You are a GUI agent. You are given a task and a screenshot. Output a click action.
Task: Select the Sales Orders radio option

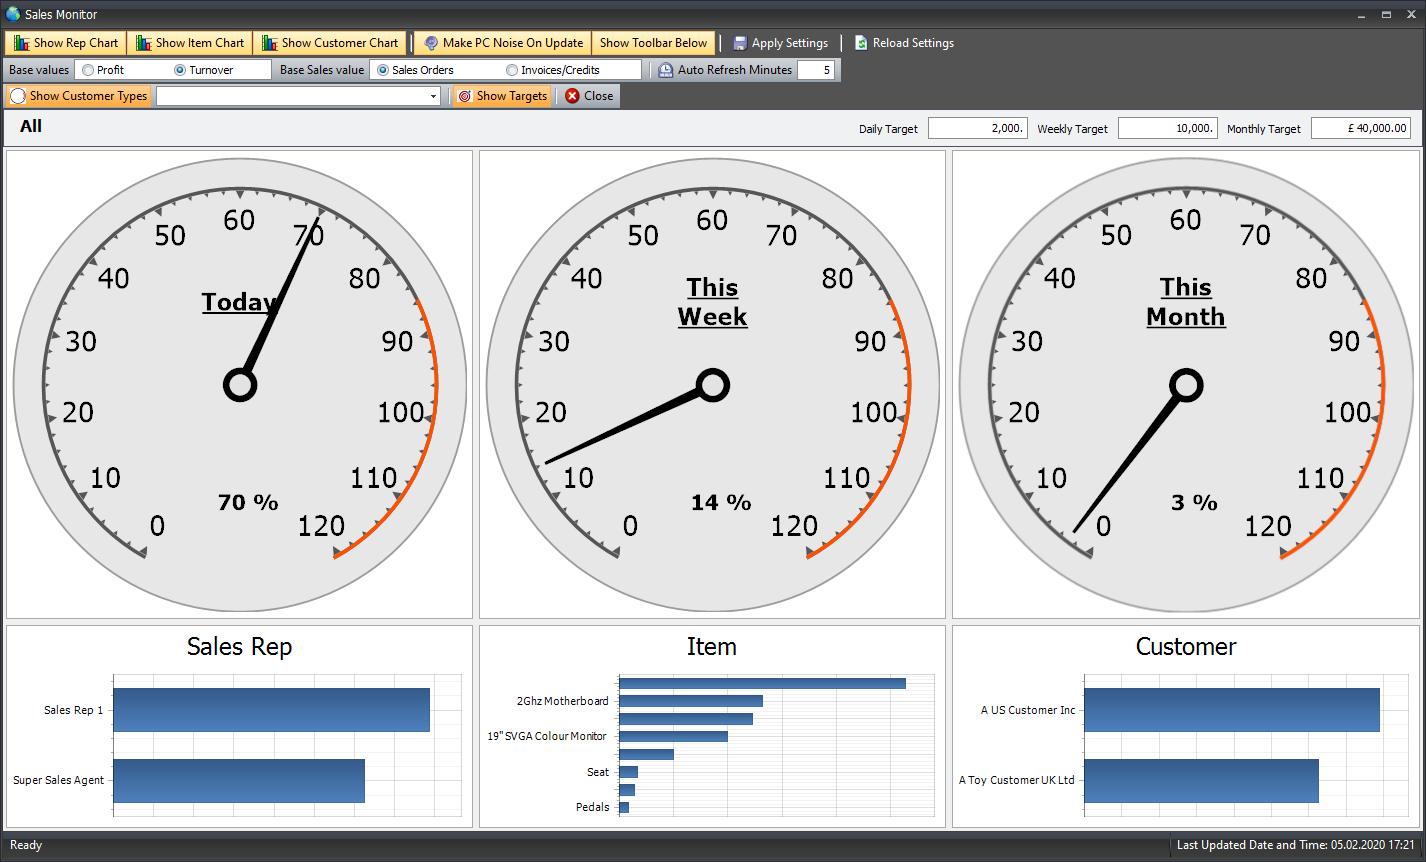pos(383,70)
